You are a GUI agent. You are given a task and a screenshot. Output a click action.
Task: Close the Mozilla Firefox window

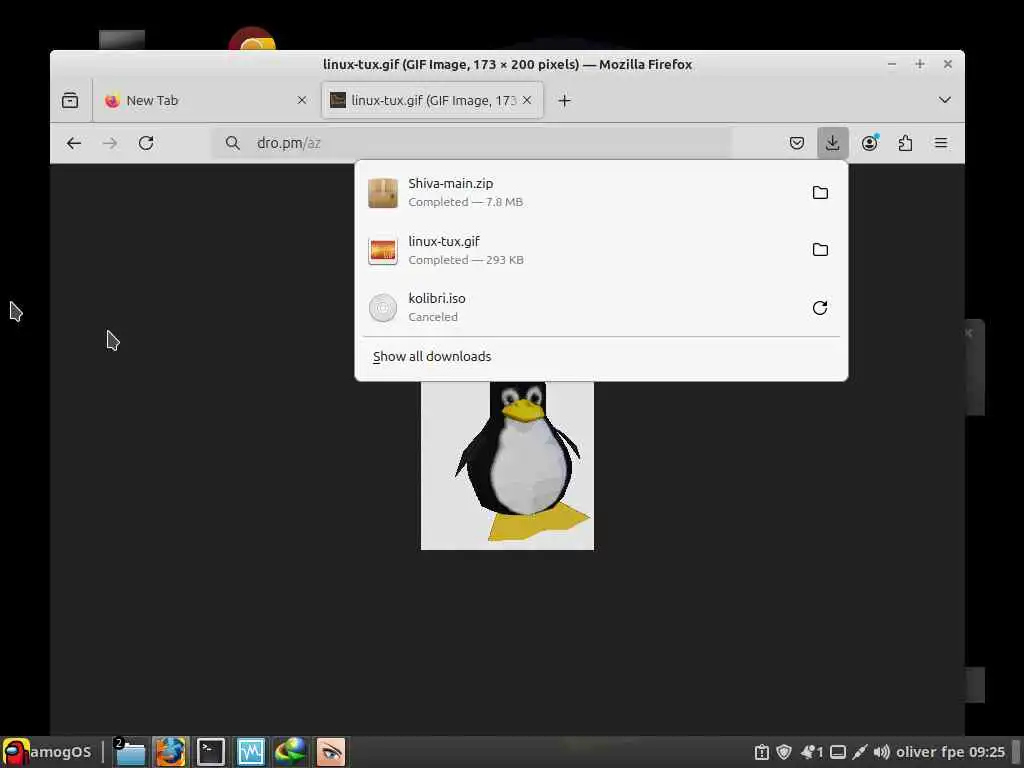coord(948,64)
